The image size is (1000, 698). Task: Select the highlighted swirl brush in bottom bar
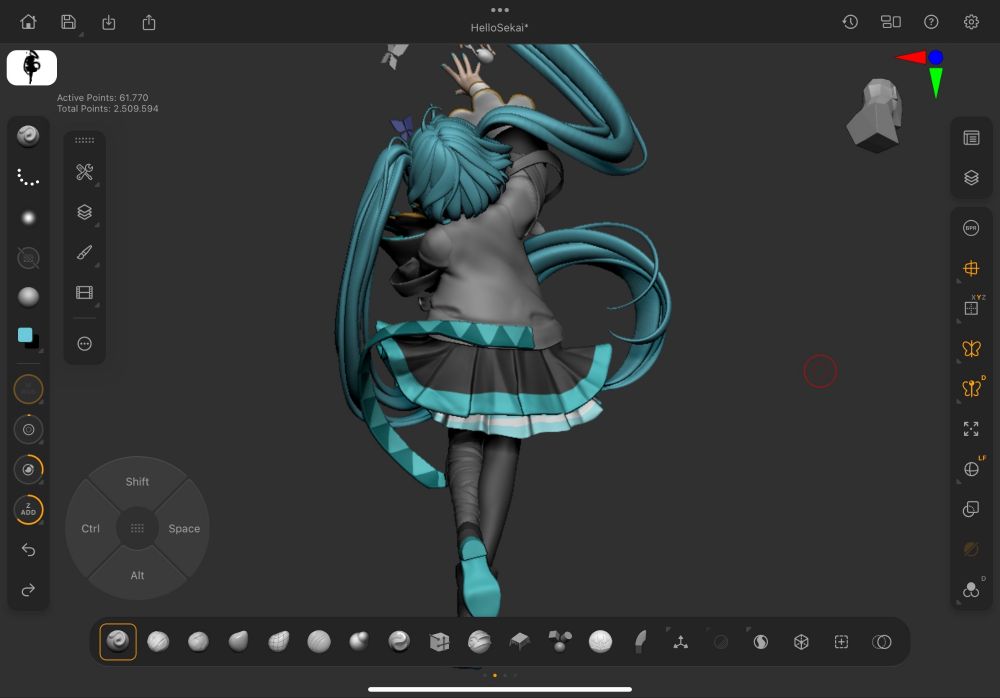[x=118, y=641]
